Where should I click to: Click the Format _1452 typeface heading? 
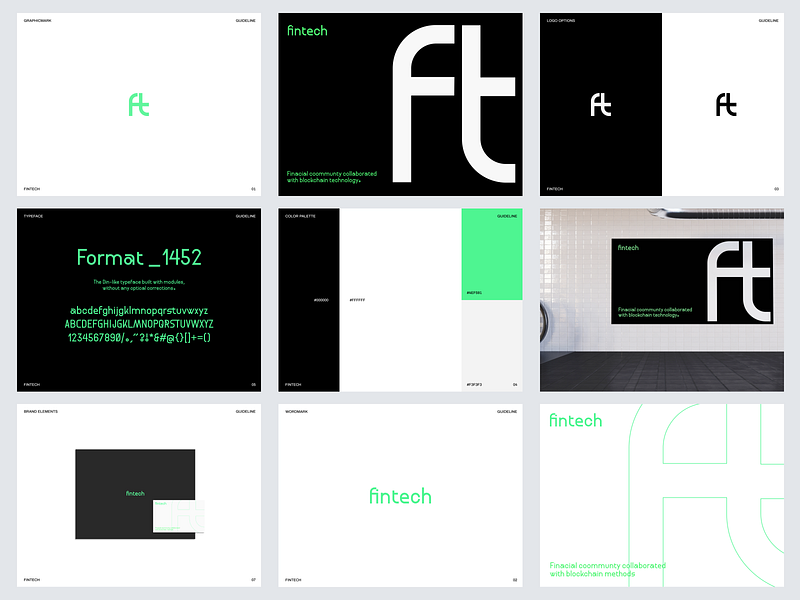pos(138,256)
